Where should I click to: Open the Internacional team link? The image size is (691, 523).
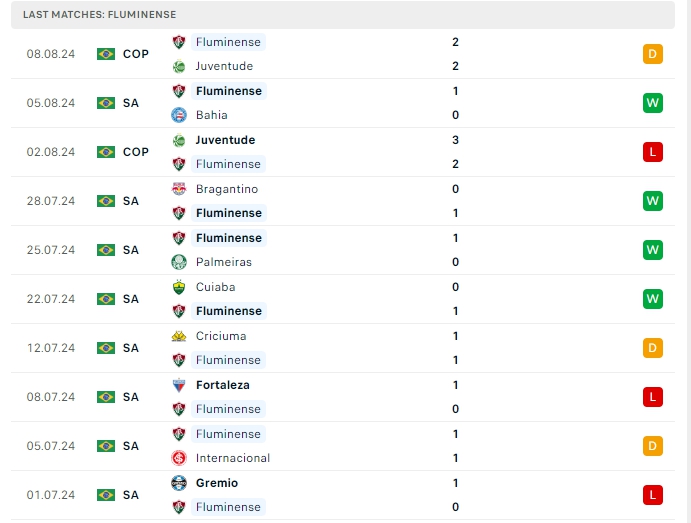click(233, 458)
